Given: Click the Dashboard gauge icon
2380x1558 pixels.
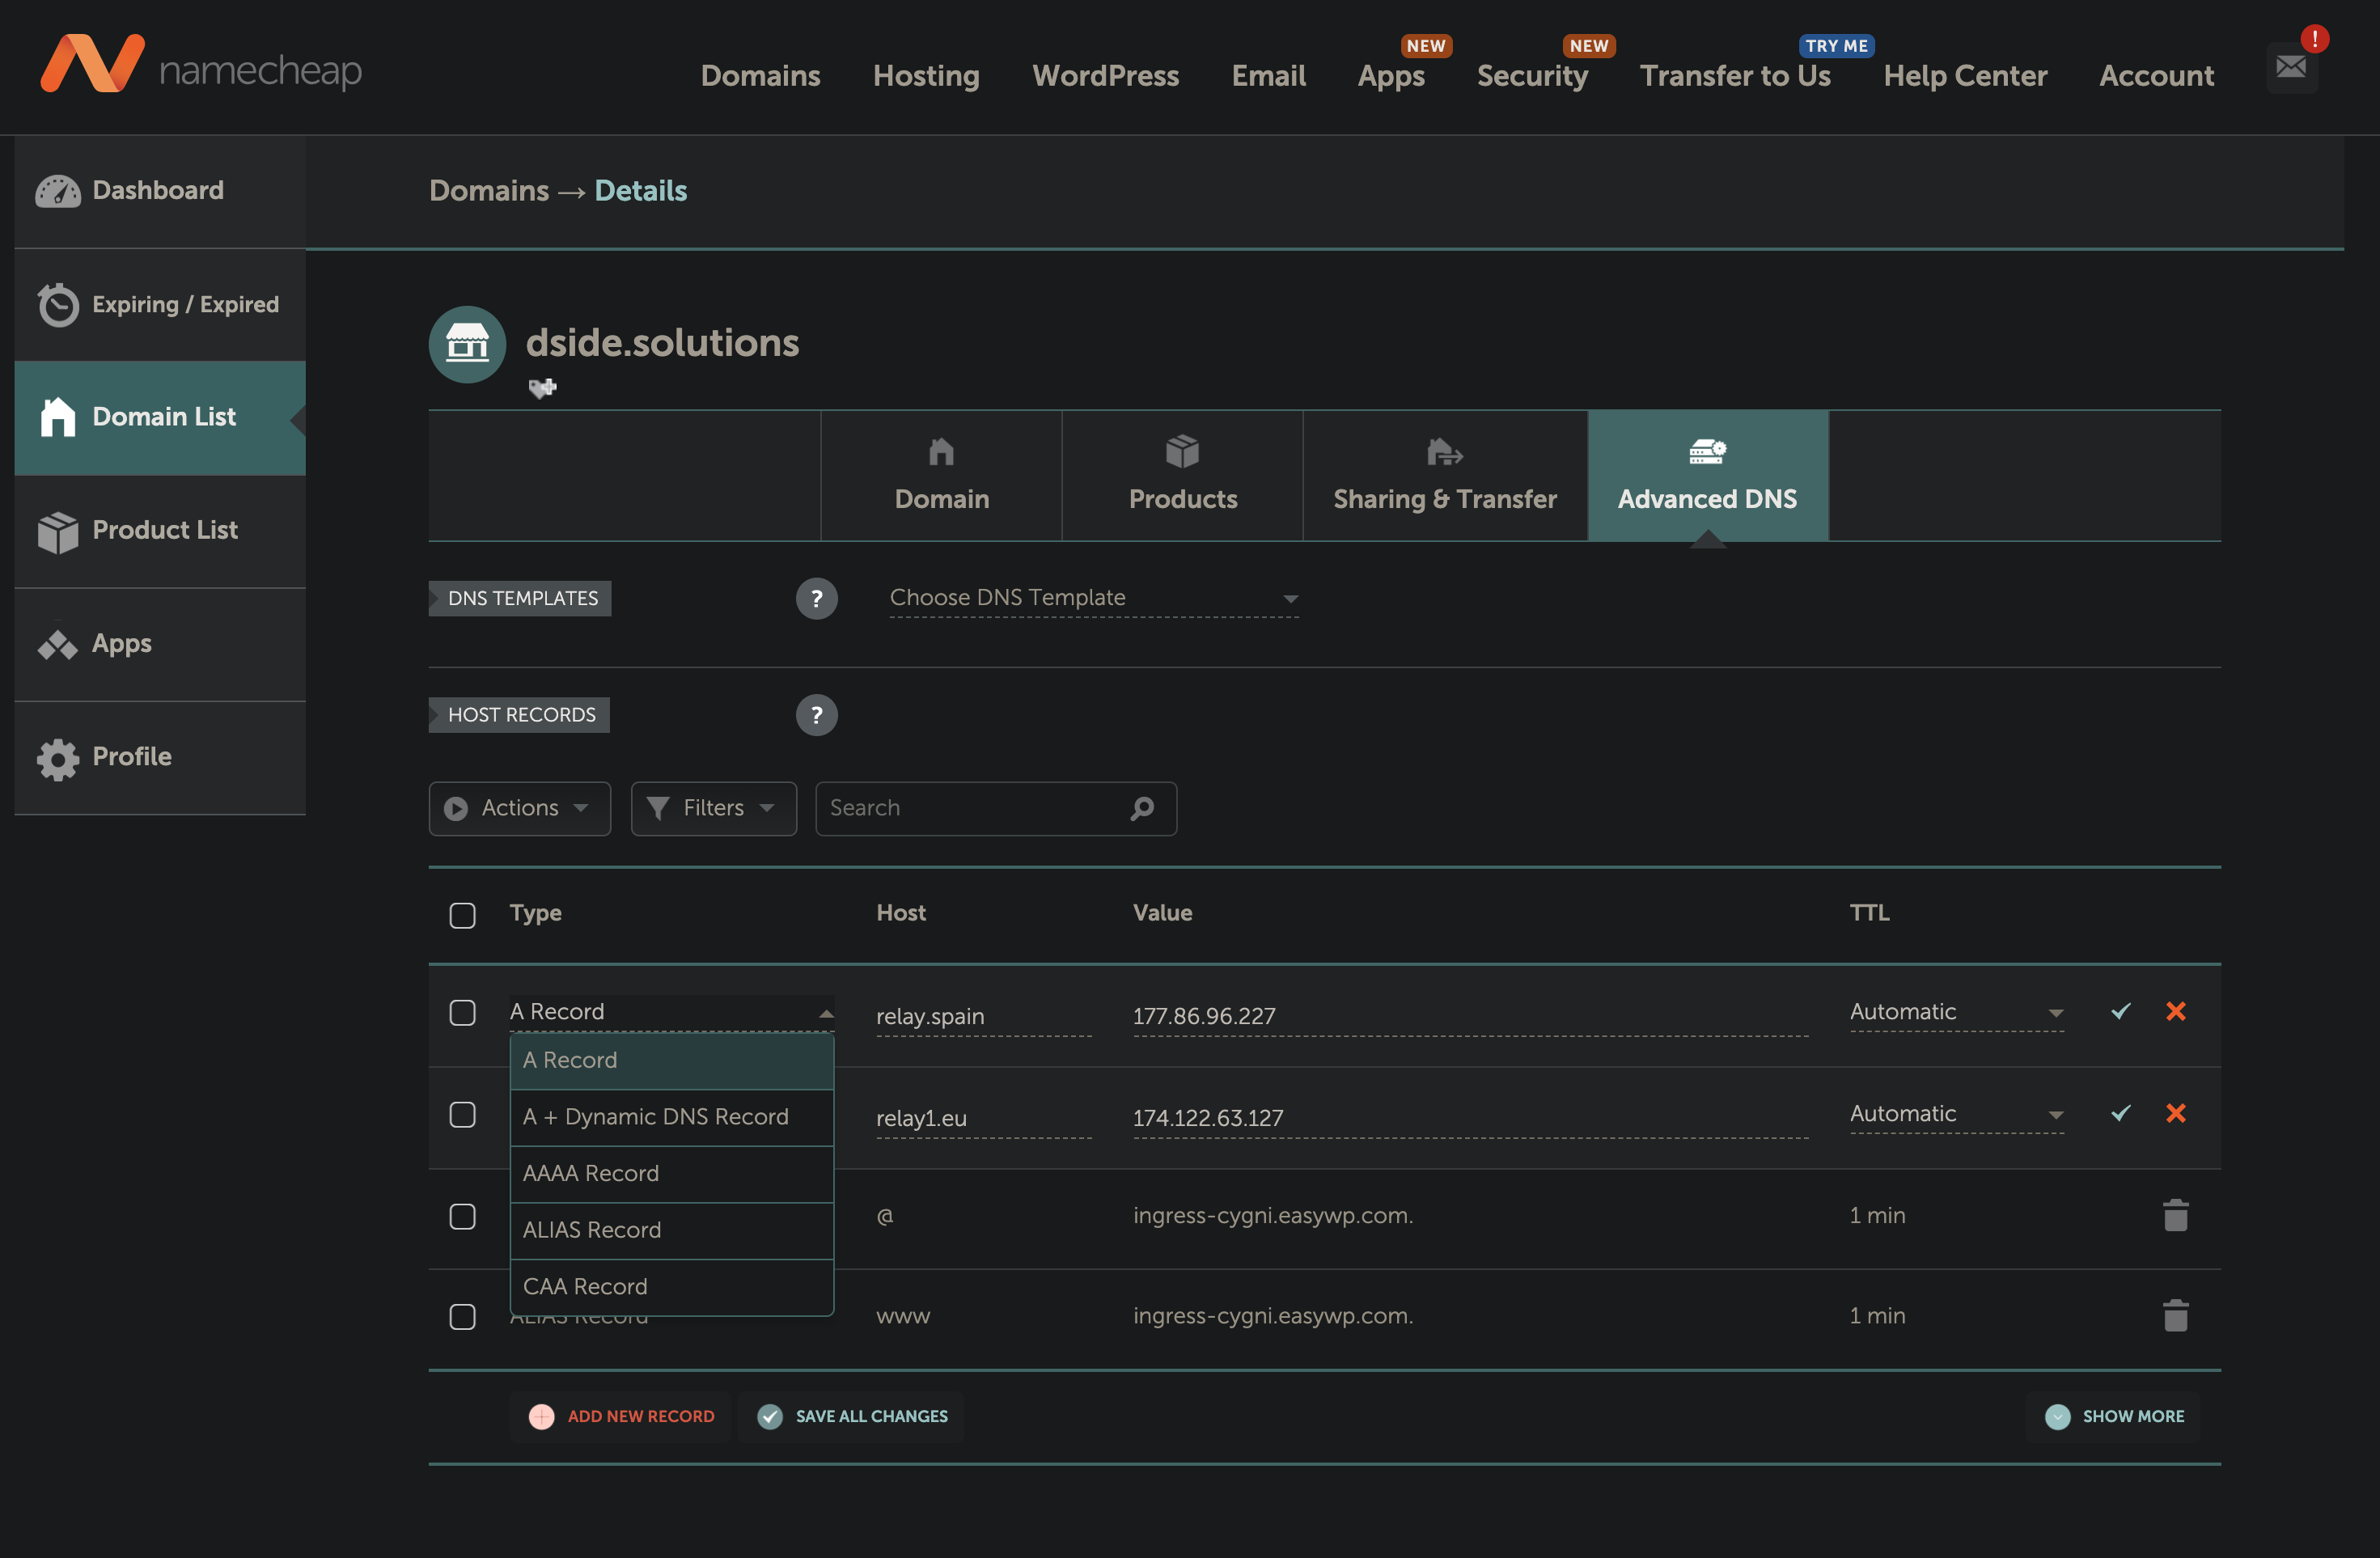Looking at the screenshot, I should click(x=58, y=191).
